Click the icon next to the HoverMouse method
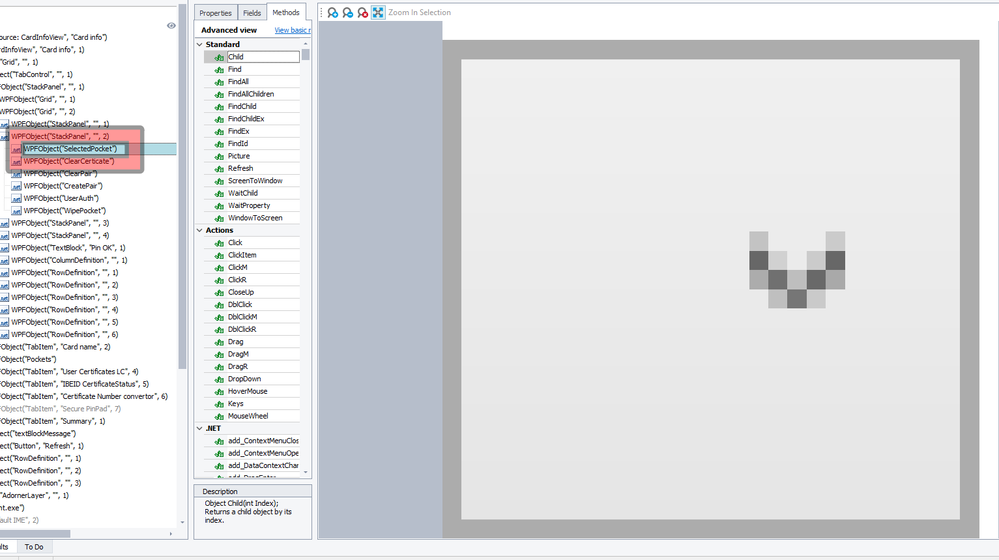The image size is (999, 560). 219,391
